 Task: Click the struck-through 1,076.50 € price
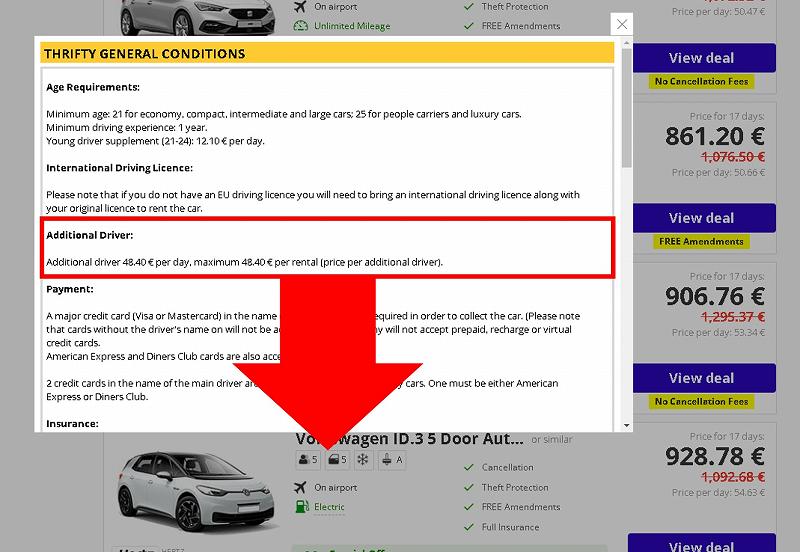tap(733, 157)
